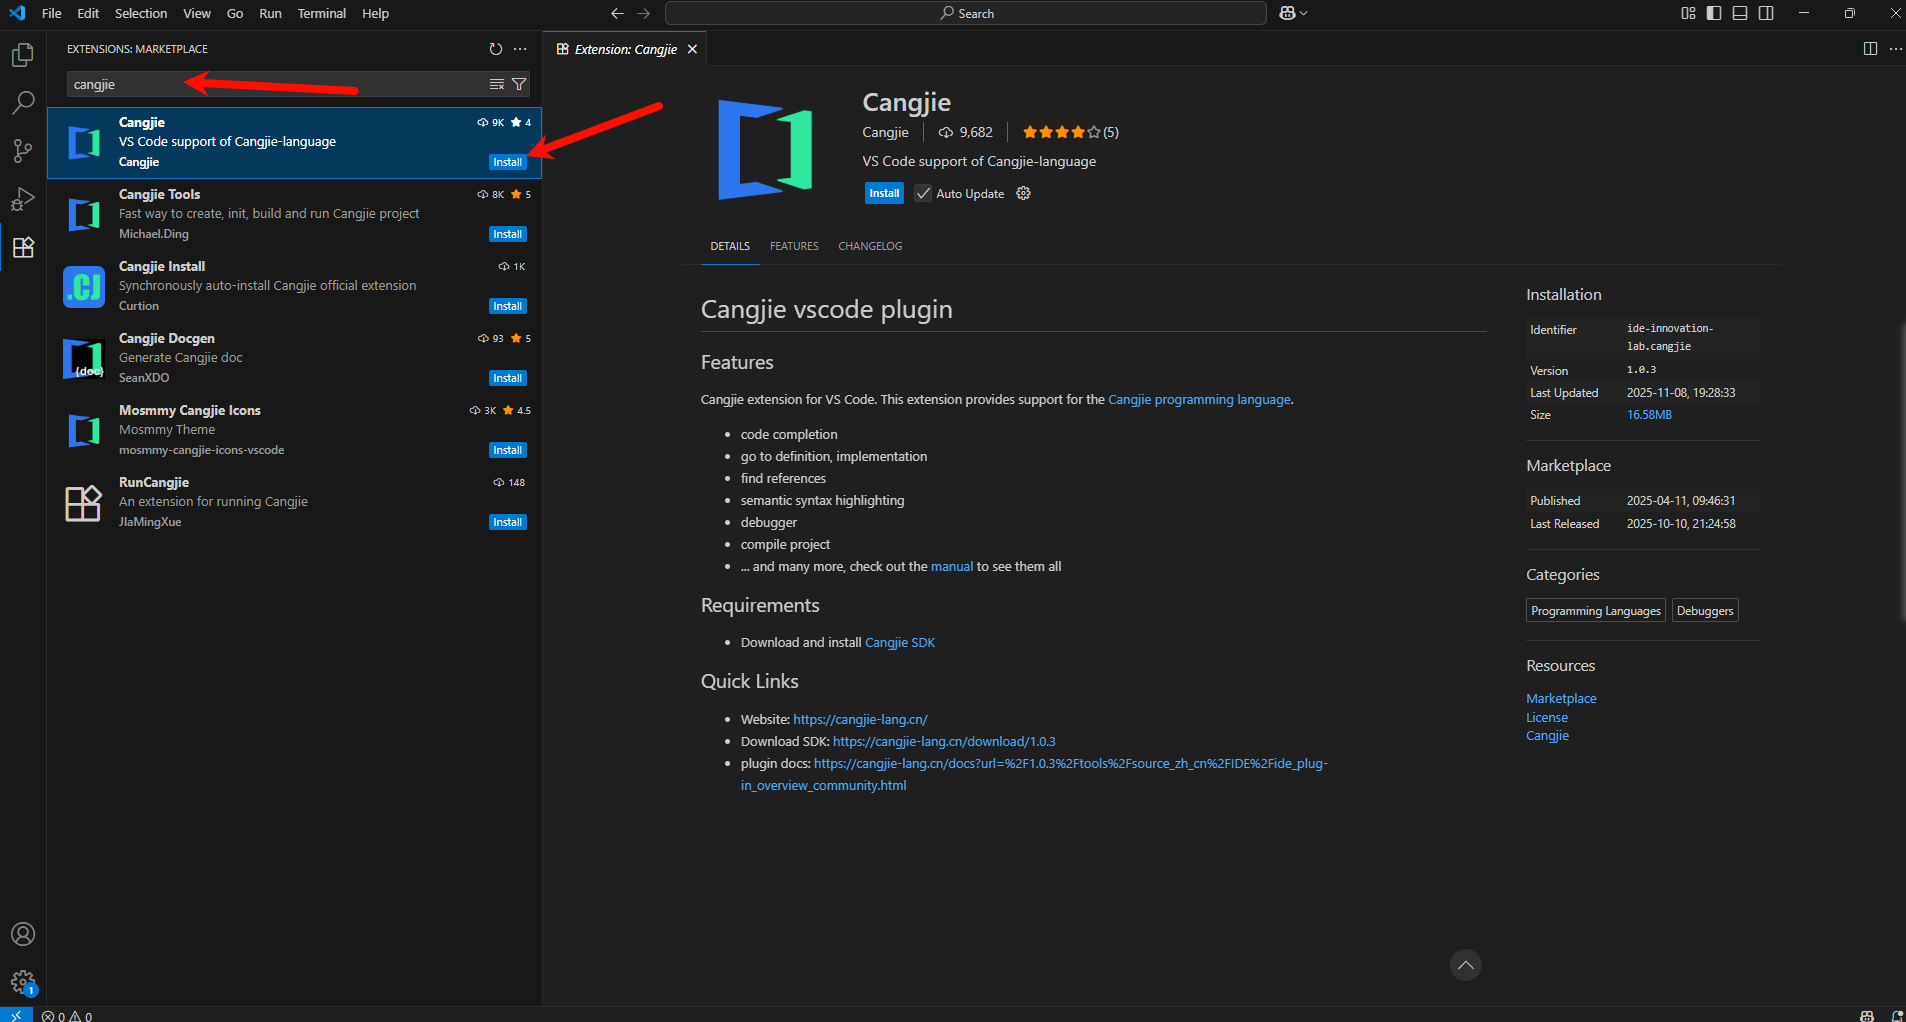Open the License resource link
Image resolution: width=1906 pixels, height=1022 pixels.
click(x=1547, y=717)
